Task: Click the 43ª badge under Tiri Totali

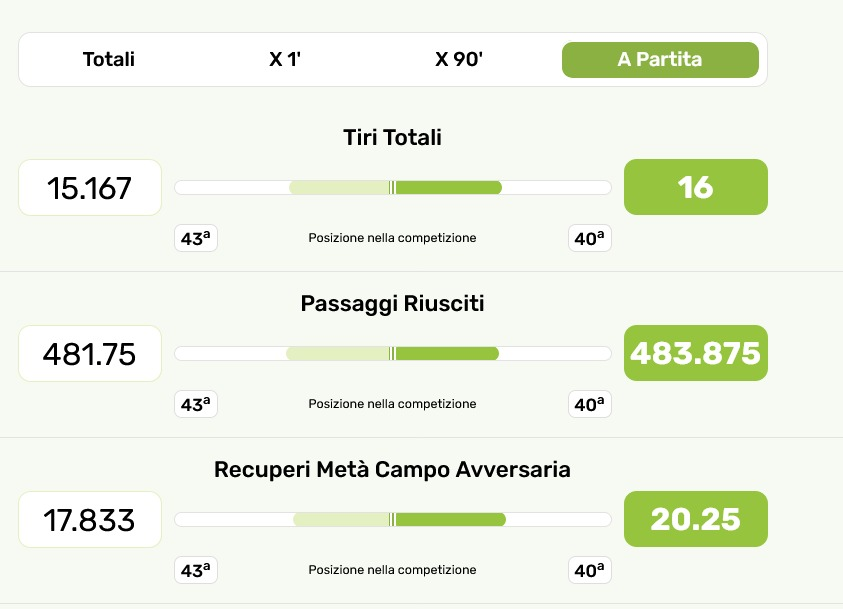Action: pos(196,238)
